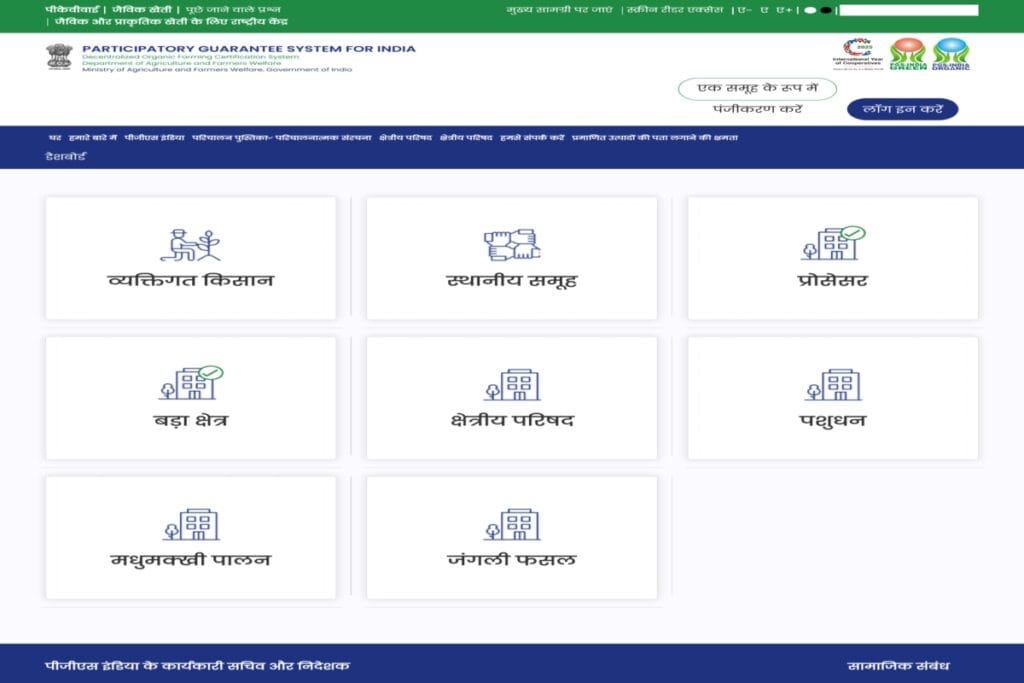
Task: Click the search field in top bar
Action: (x=908, y=10)
